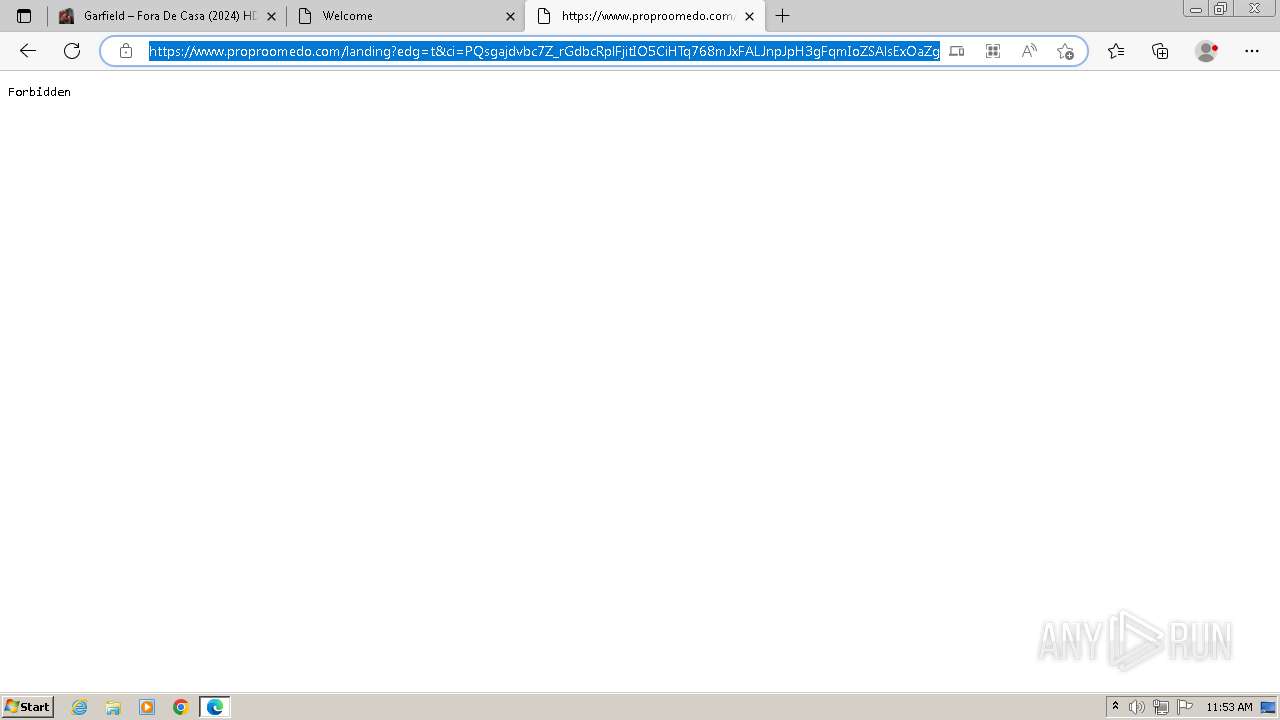Viewport: 1280px width, 720px height.
Task: Select the proproomedo.com tab
Action: point(645,16)
